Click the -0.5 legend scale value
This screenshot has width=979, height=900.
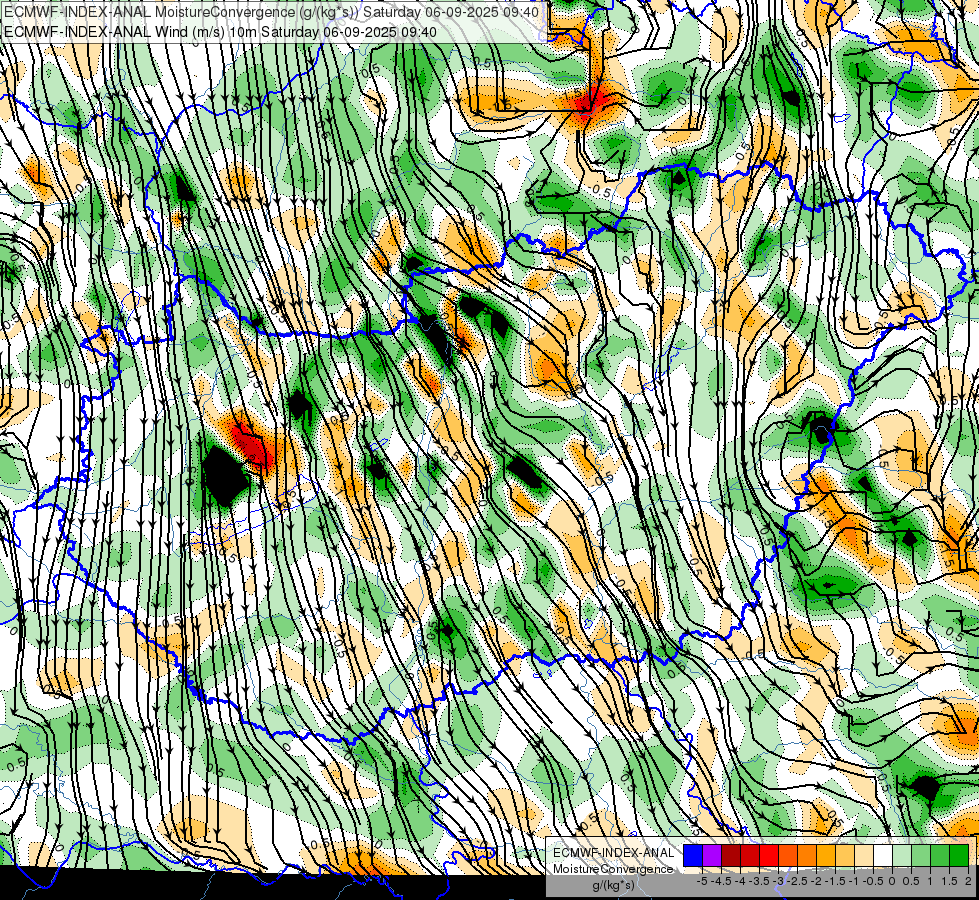click(873, 881)
